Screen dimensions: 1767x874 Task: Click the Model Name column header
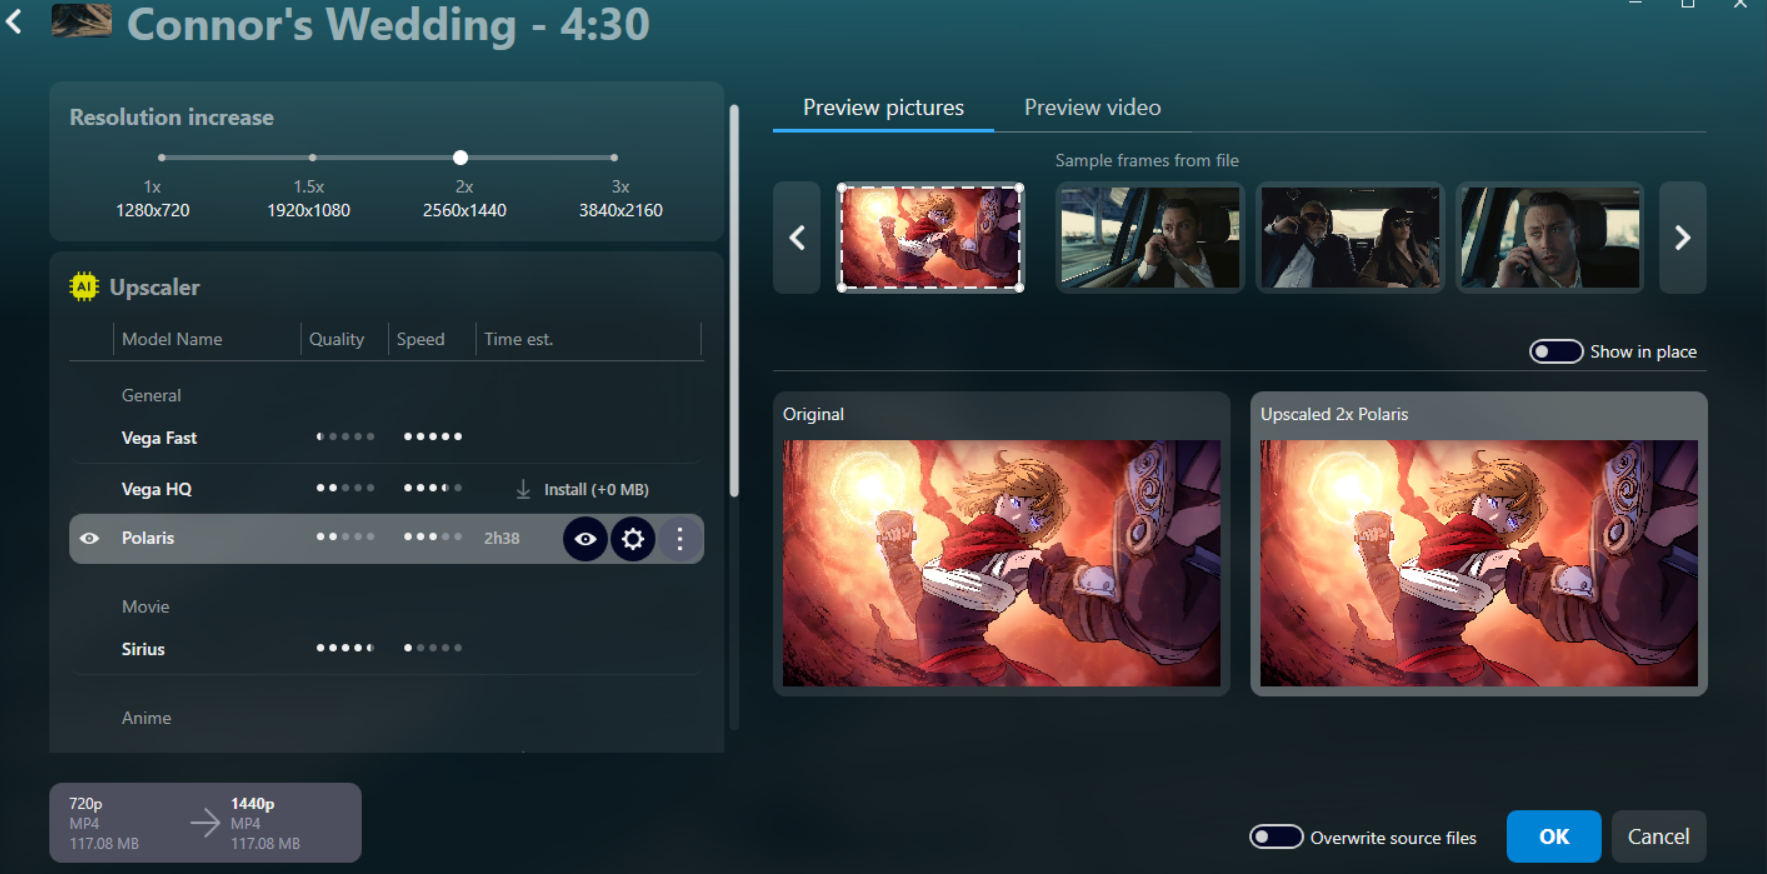point(172,339)
